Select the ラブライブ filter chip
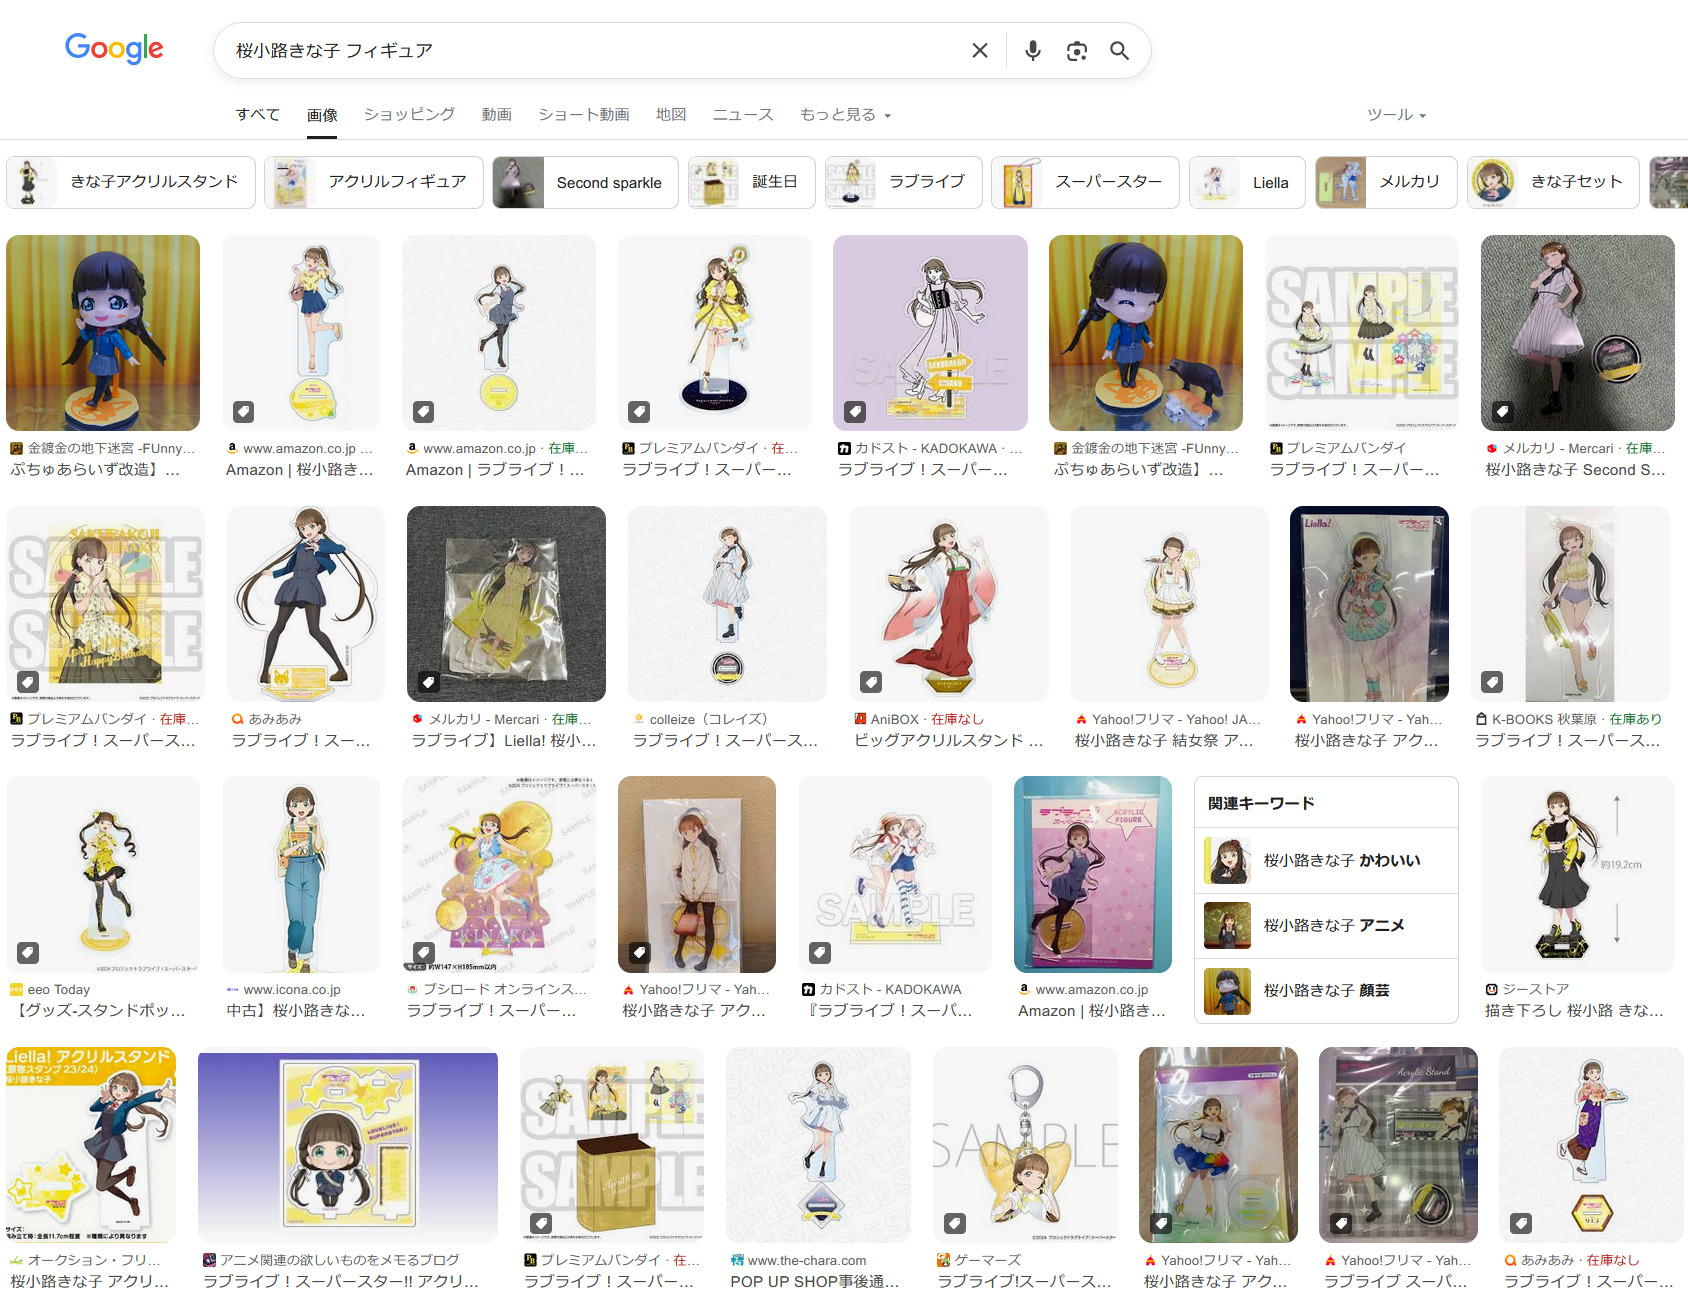 pos(903,182)
